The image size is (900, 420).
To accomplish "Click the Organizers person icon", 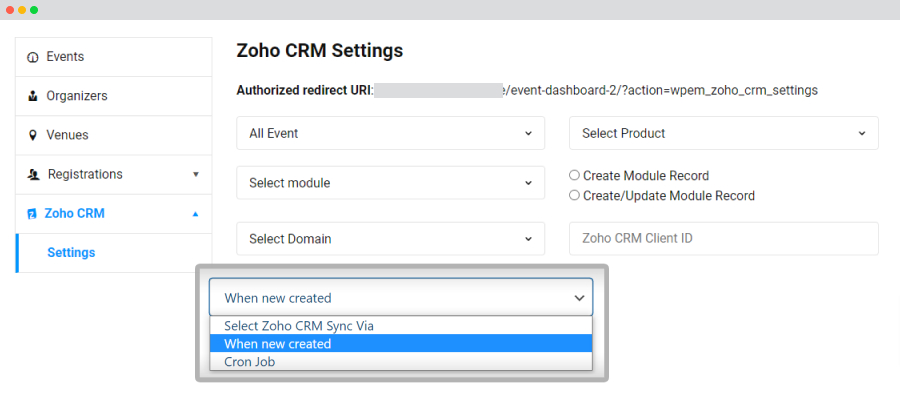I will 33,96.
